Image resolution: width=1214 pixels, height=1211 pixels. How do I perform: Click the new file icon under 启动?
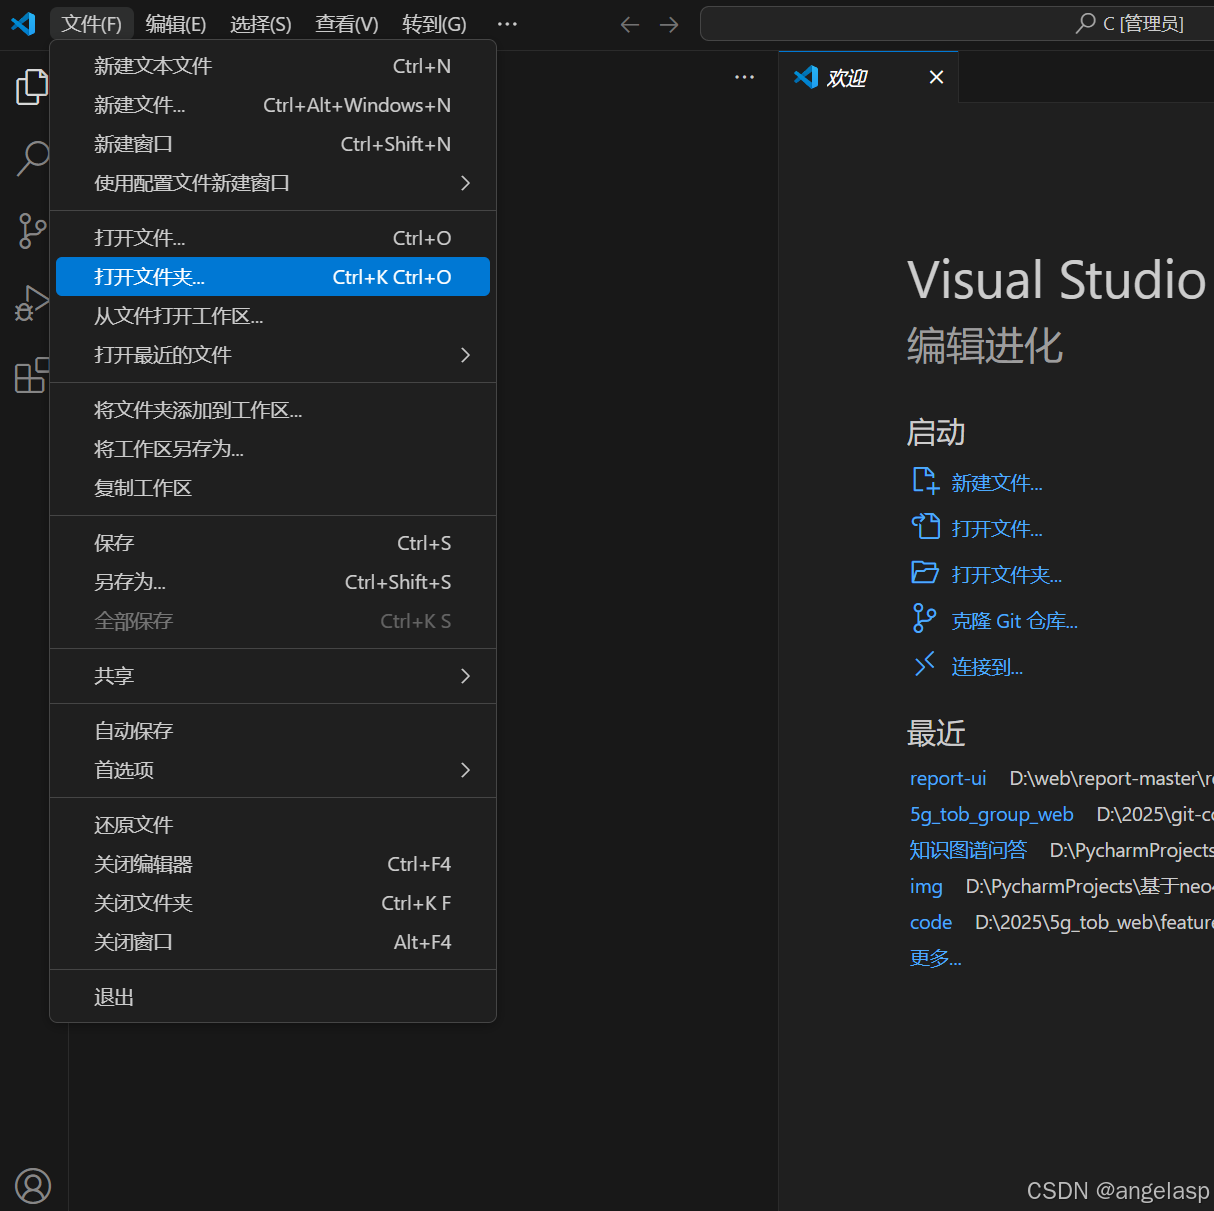[926, 482]
